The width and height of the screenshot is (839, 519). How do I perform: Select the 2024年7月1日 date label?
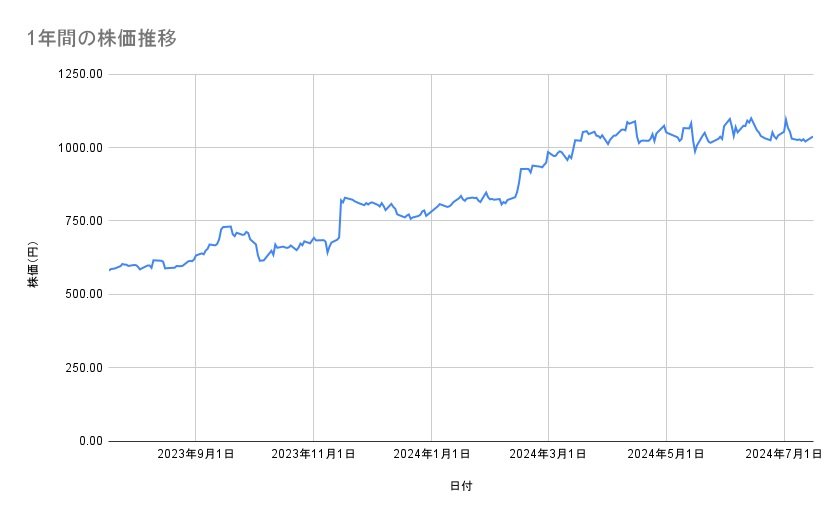783,456
